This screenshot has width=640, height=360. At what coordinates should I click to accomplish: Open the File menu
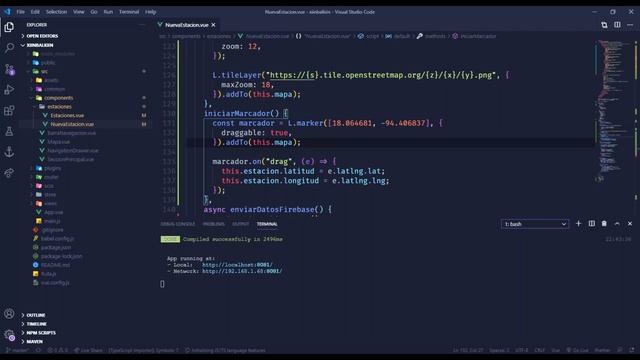point(20,12)
